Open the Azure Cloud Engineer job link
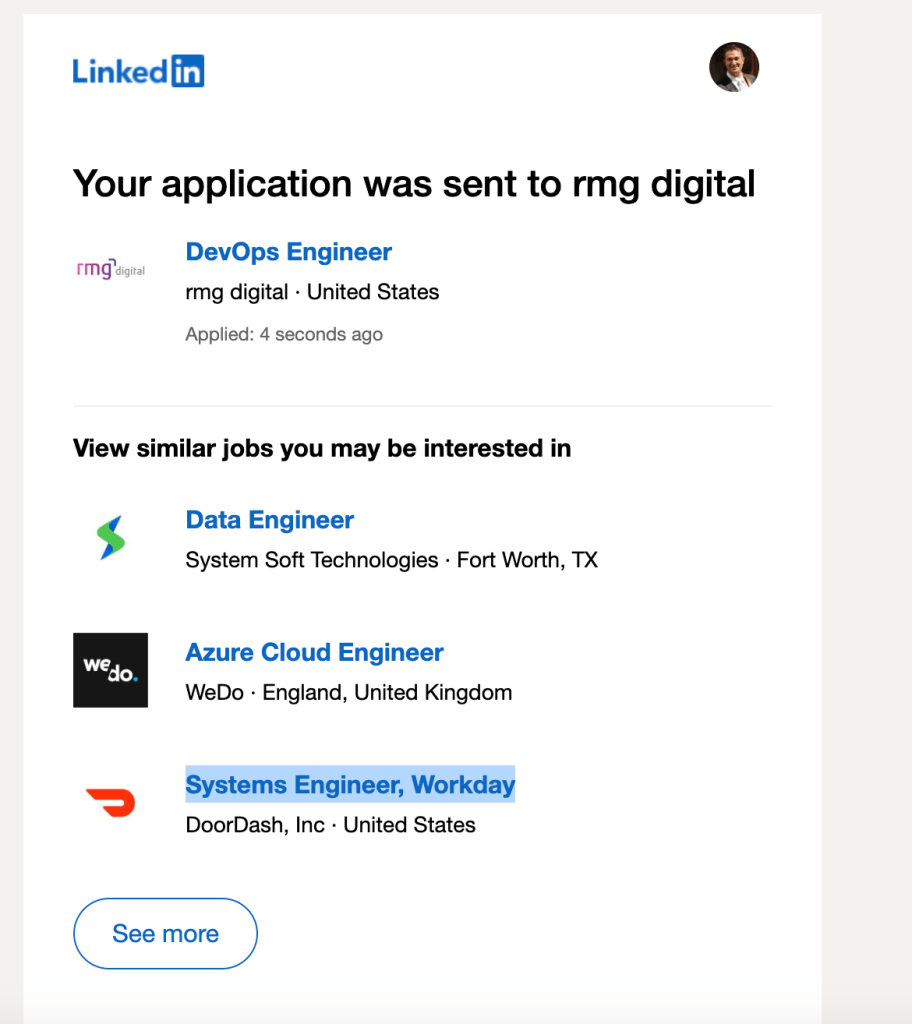The height and width of the screenshot is (1024, 912). [314, 653]
